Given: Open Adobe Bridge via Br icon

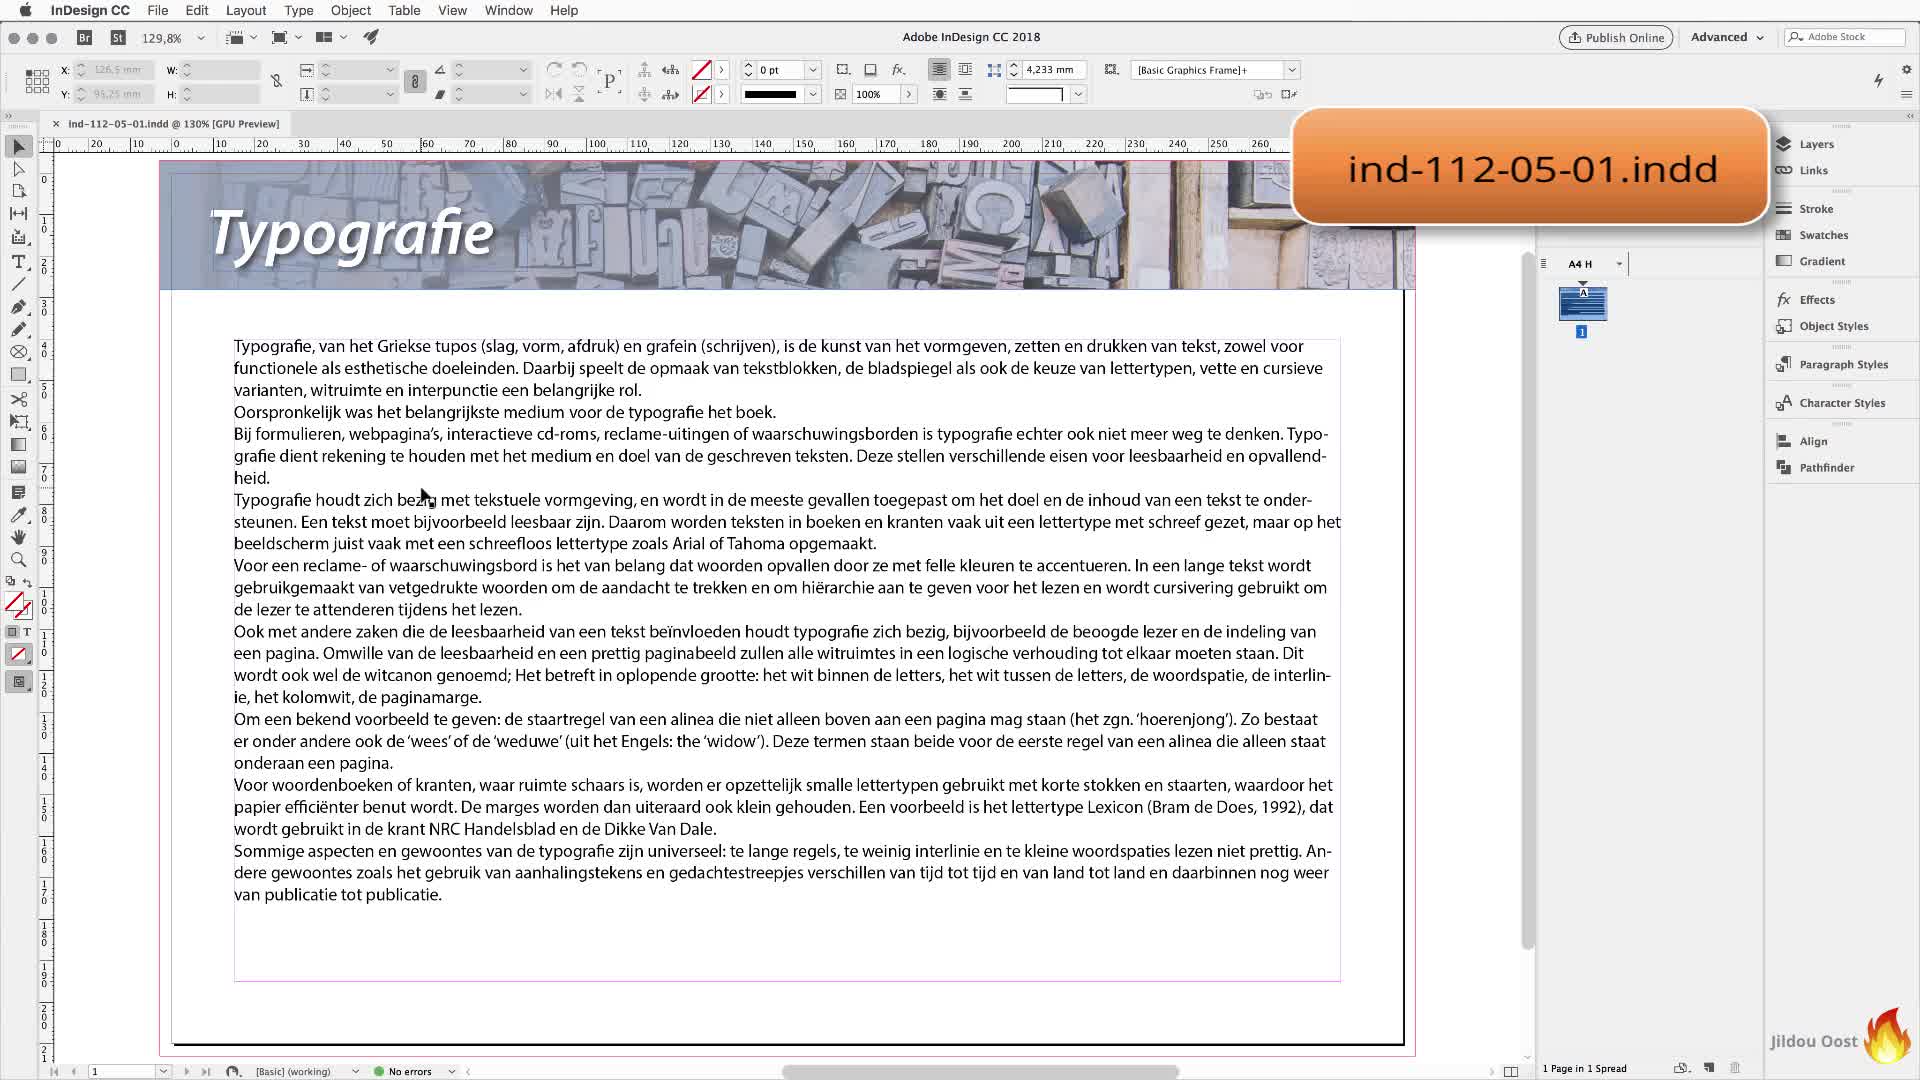Looking at the screenshot, I should click(85, 37).
